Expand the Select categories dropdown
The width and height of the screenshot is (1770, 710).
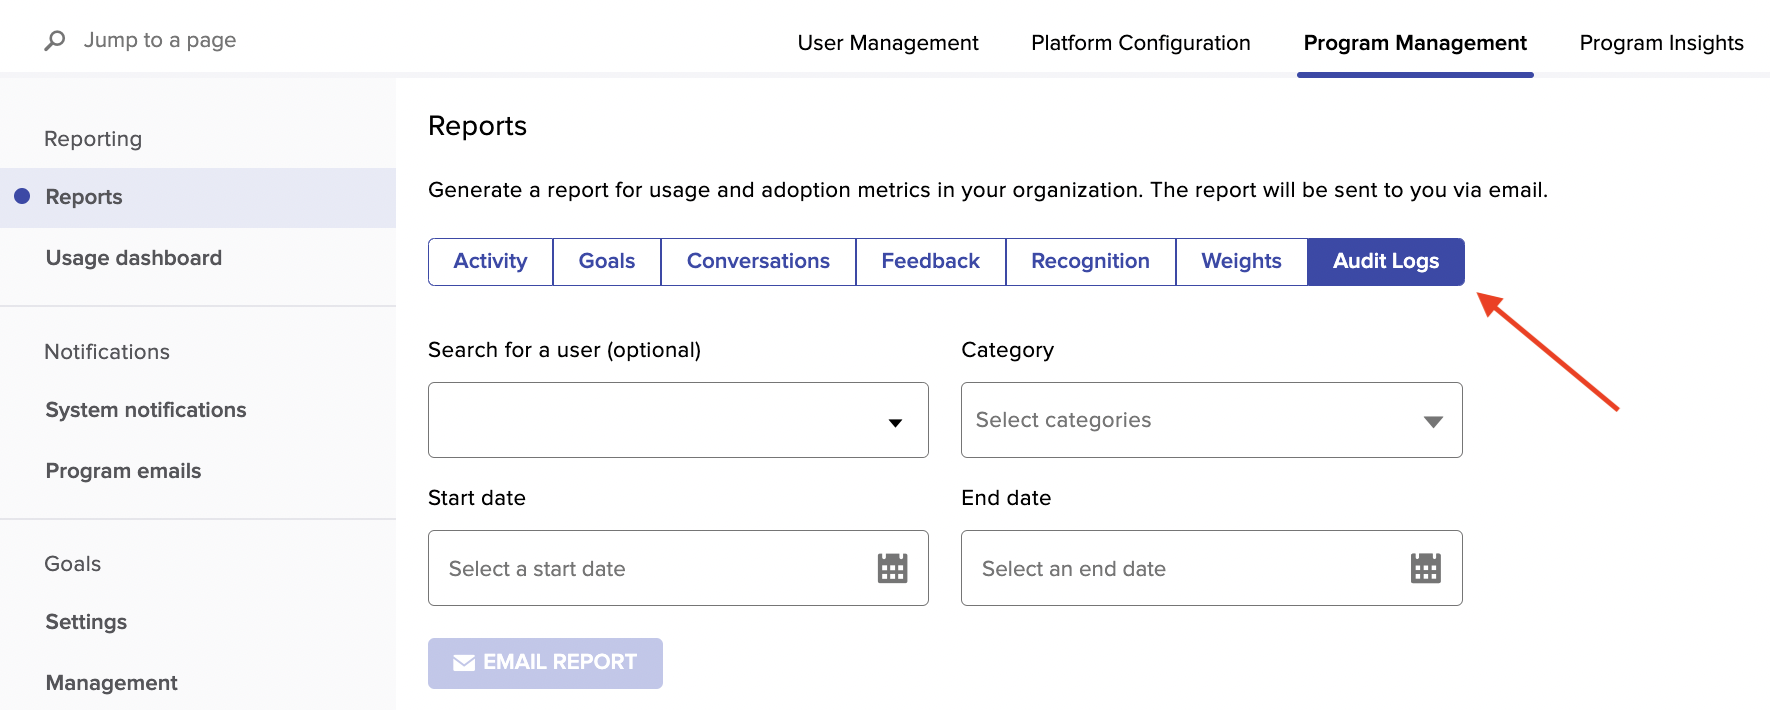1211,420
